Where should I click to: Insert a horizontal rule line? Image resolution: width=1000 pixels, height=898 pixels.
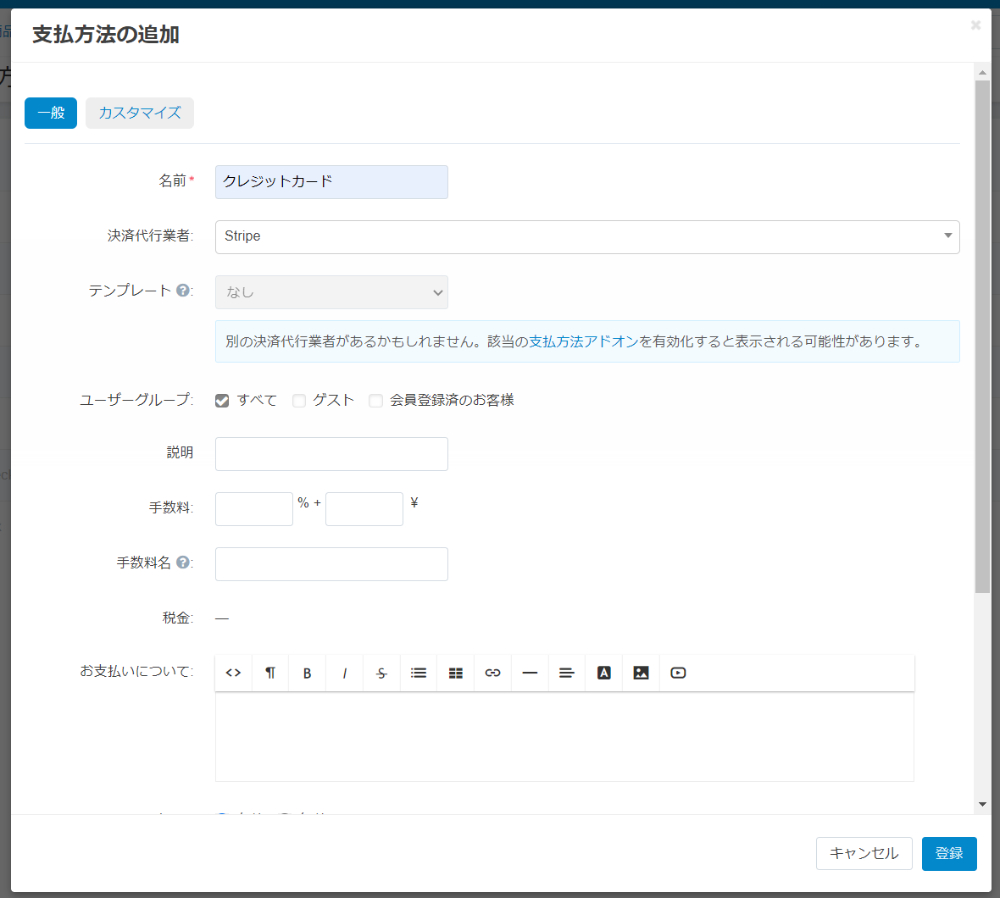point(529,673)
